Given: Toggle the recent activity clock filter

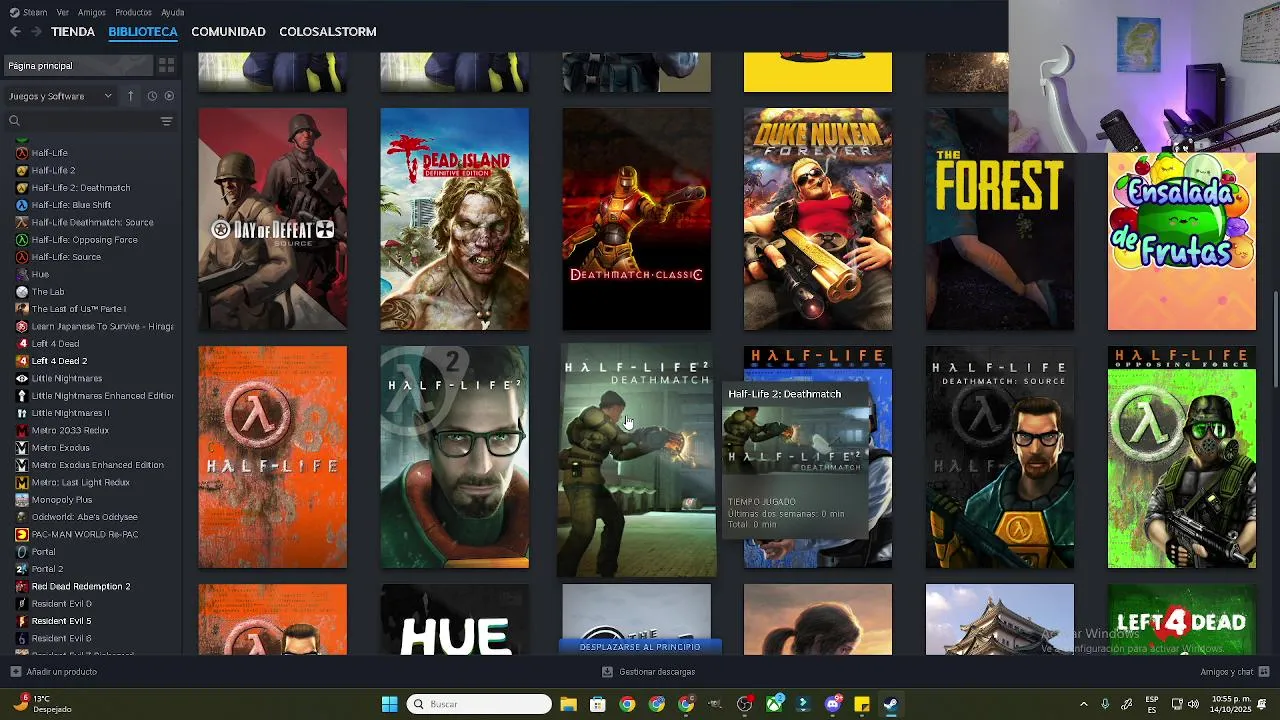Looking at the screenshot, I should pyautogui.click(x=152, y=96).
